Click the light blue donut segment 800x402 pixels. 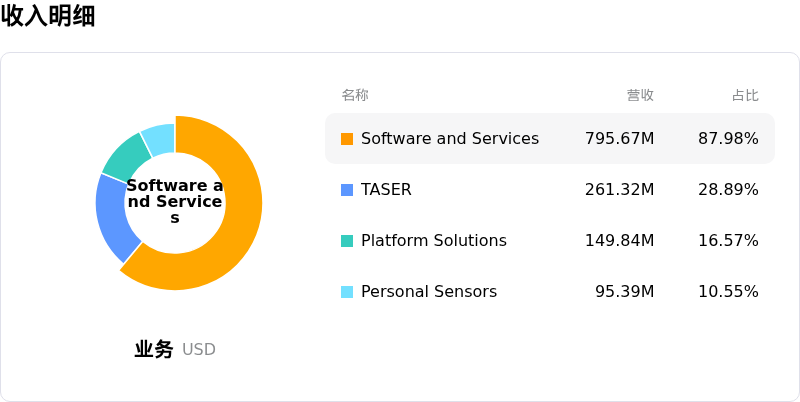point(160,138)
